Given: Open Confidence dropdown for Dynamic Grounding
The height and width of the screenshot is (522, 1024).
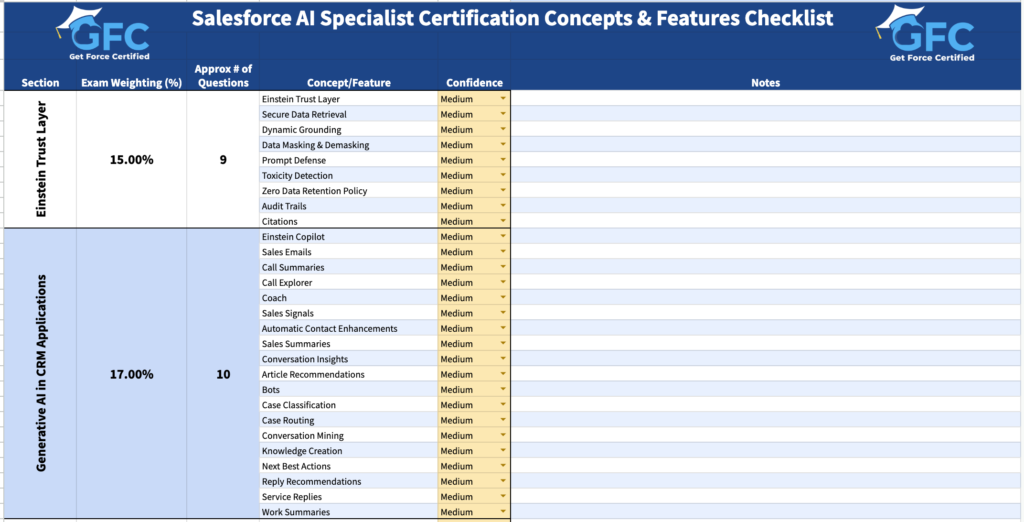Looking at the screenshot, I should tap(503, 129).
